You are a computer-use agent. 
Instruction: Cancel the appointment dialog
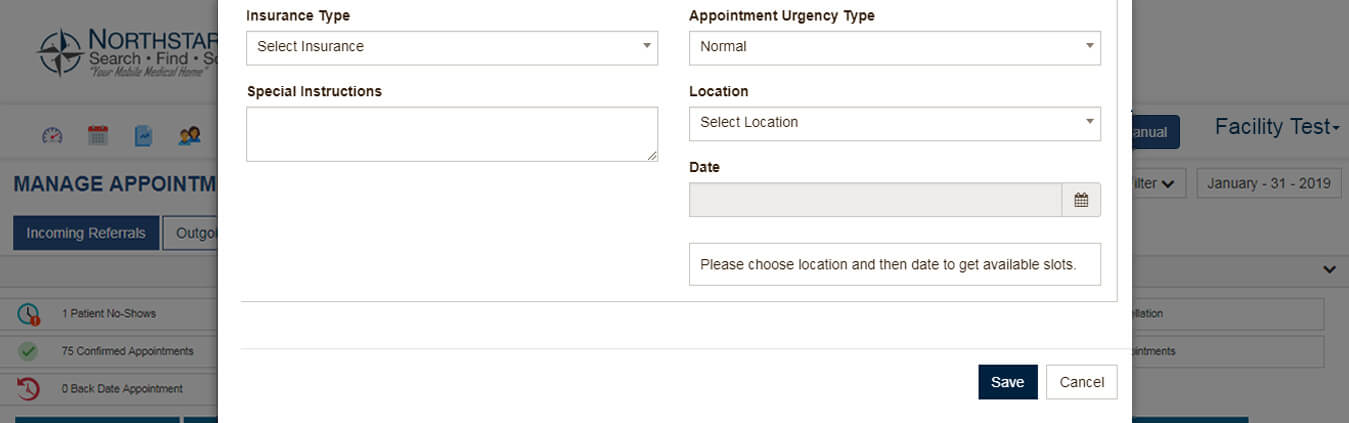coord(1081,382)
